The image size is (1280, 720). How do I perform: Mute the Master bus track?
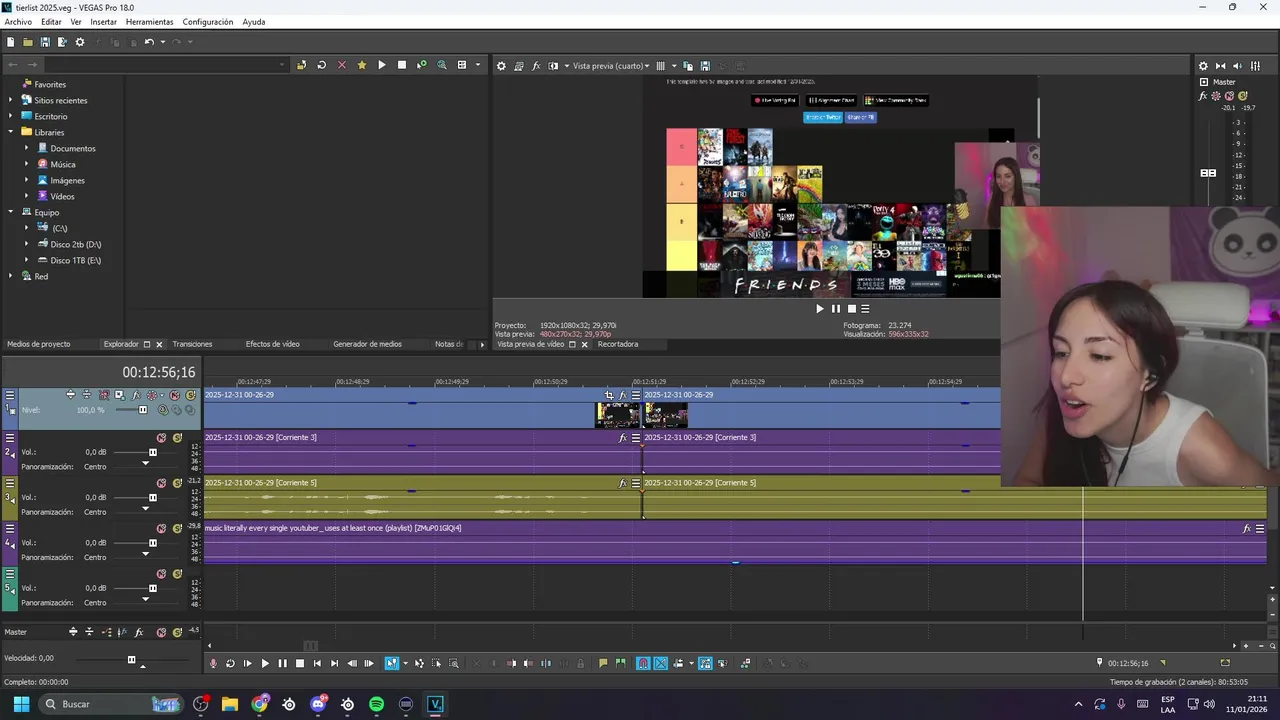[161, 632]
